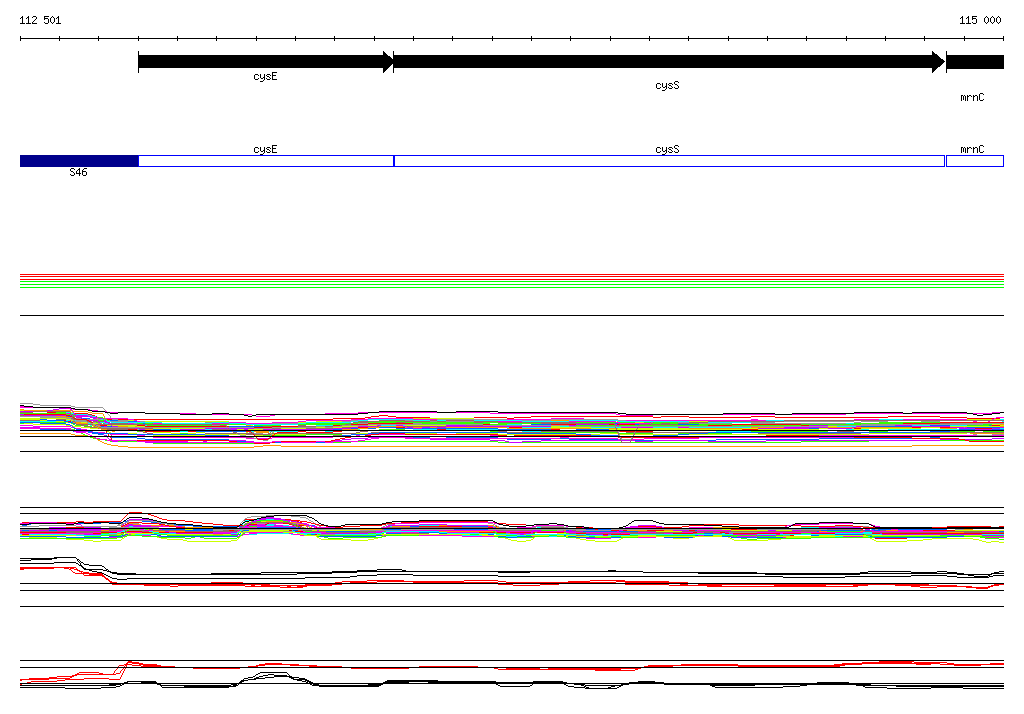1024x714 pixels.
Task: Click the S46 segment label
Action: (x=78, y=172)
